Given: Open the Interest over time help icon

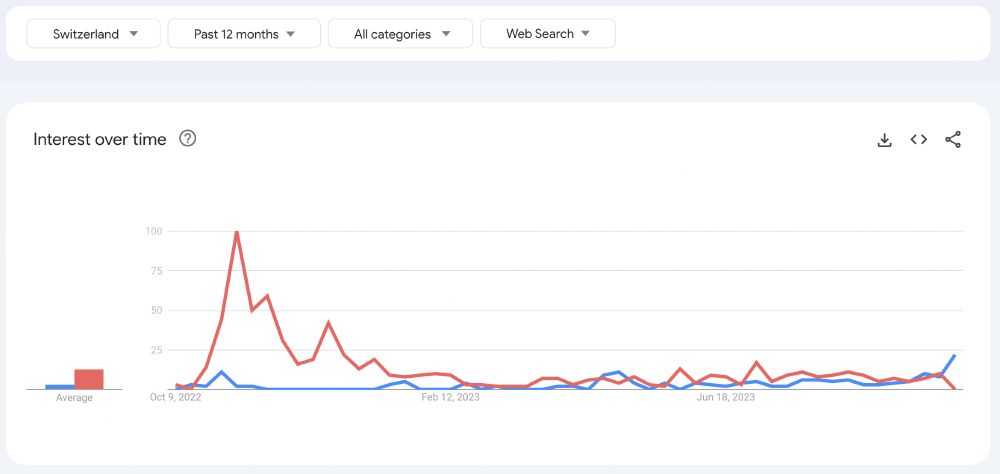Looking at the screenshot, I should tap(187, 139).
